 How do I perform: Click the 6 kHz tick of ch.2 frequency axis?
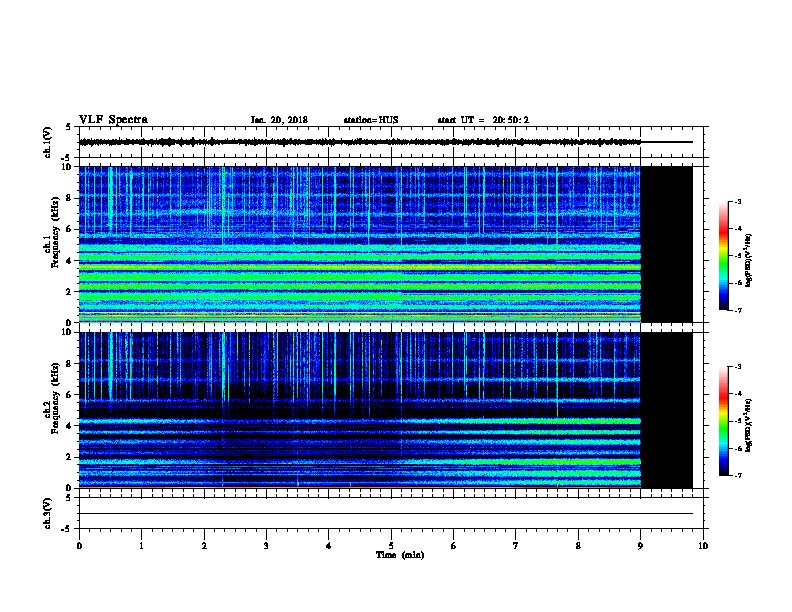tap(69, 394)
